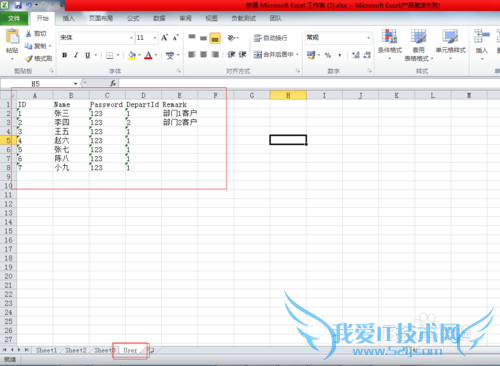The width and height of the screenshot is (500, 366).
Task: Click the fx insert function button
Action: pyautogui.click(x=113, y=83)
